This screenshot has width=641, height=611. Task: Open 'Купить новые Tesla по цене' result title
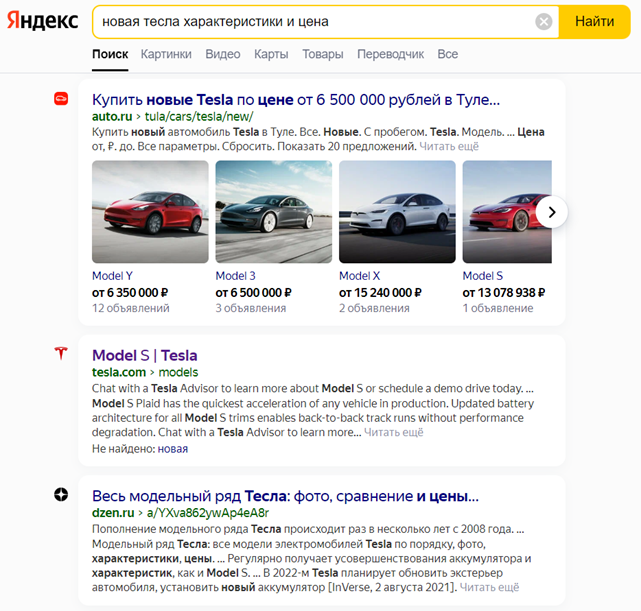296,99
